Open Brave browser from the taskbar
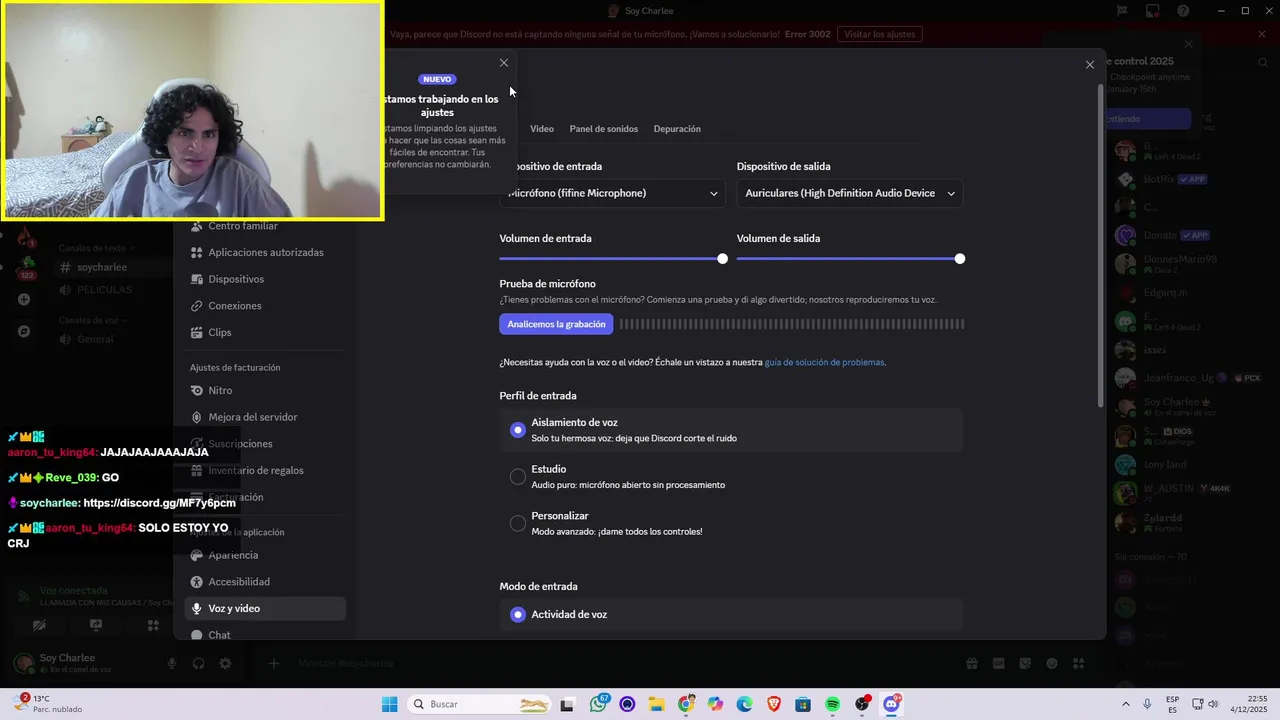 [774, 704]
